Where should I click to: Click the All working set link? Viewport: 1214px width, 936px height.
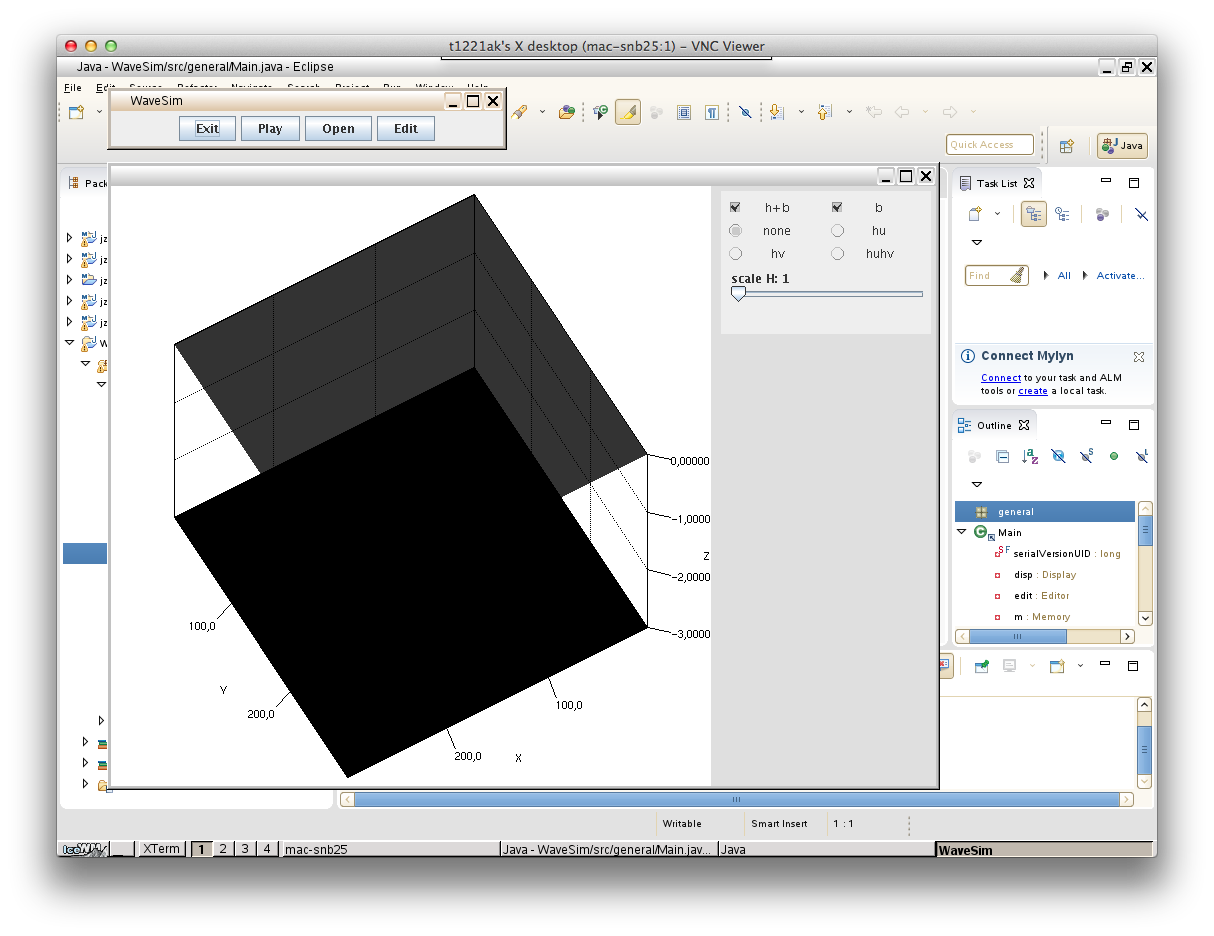pyautogui.click(x=1064, y=276)
